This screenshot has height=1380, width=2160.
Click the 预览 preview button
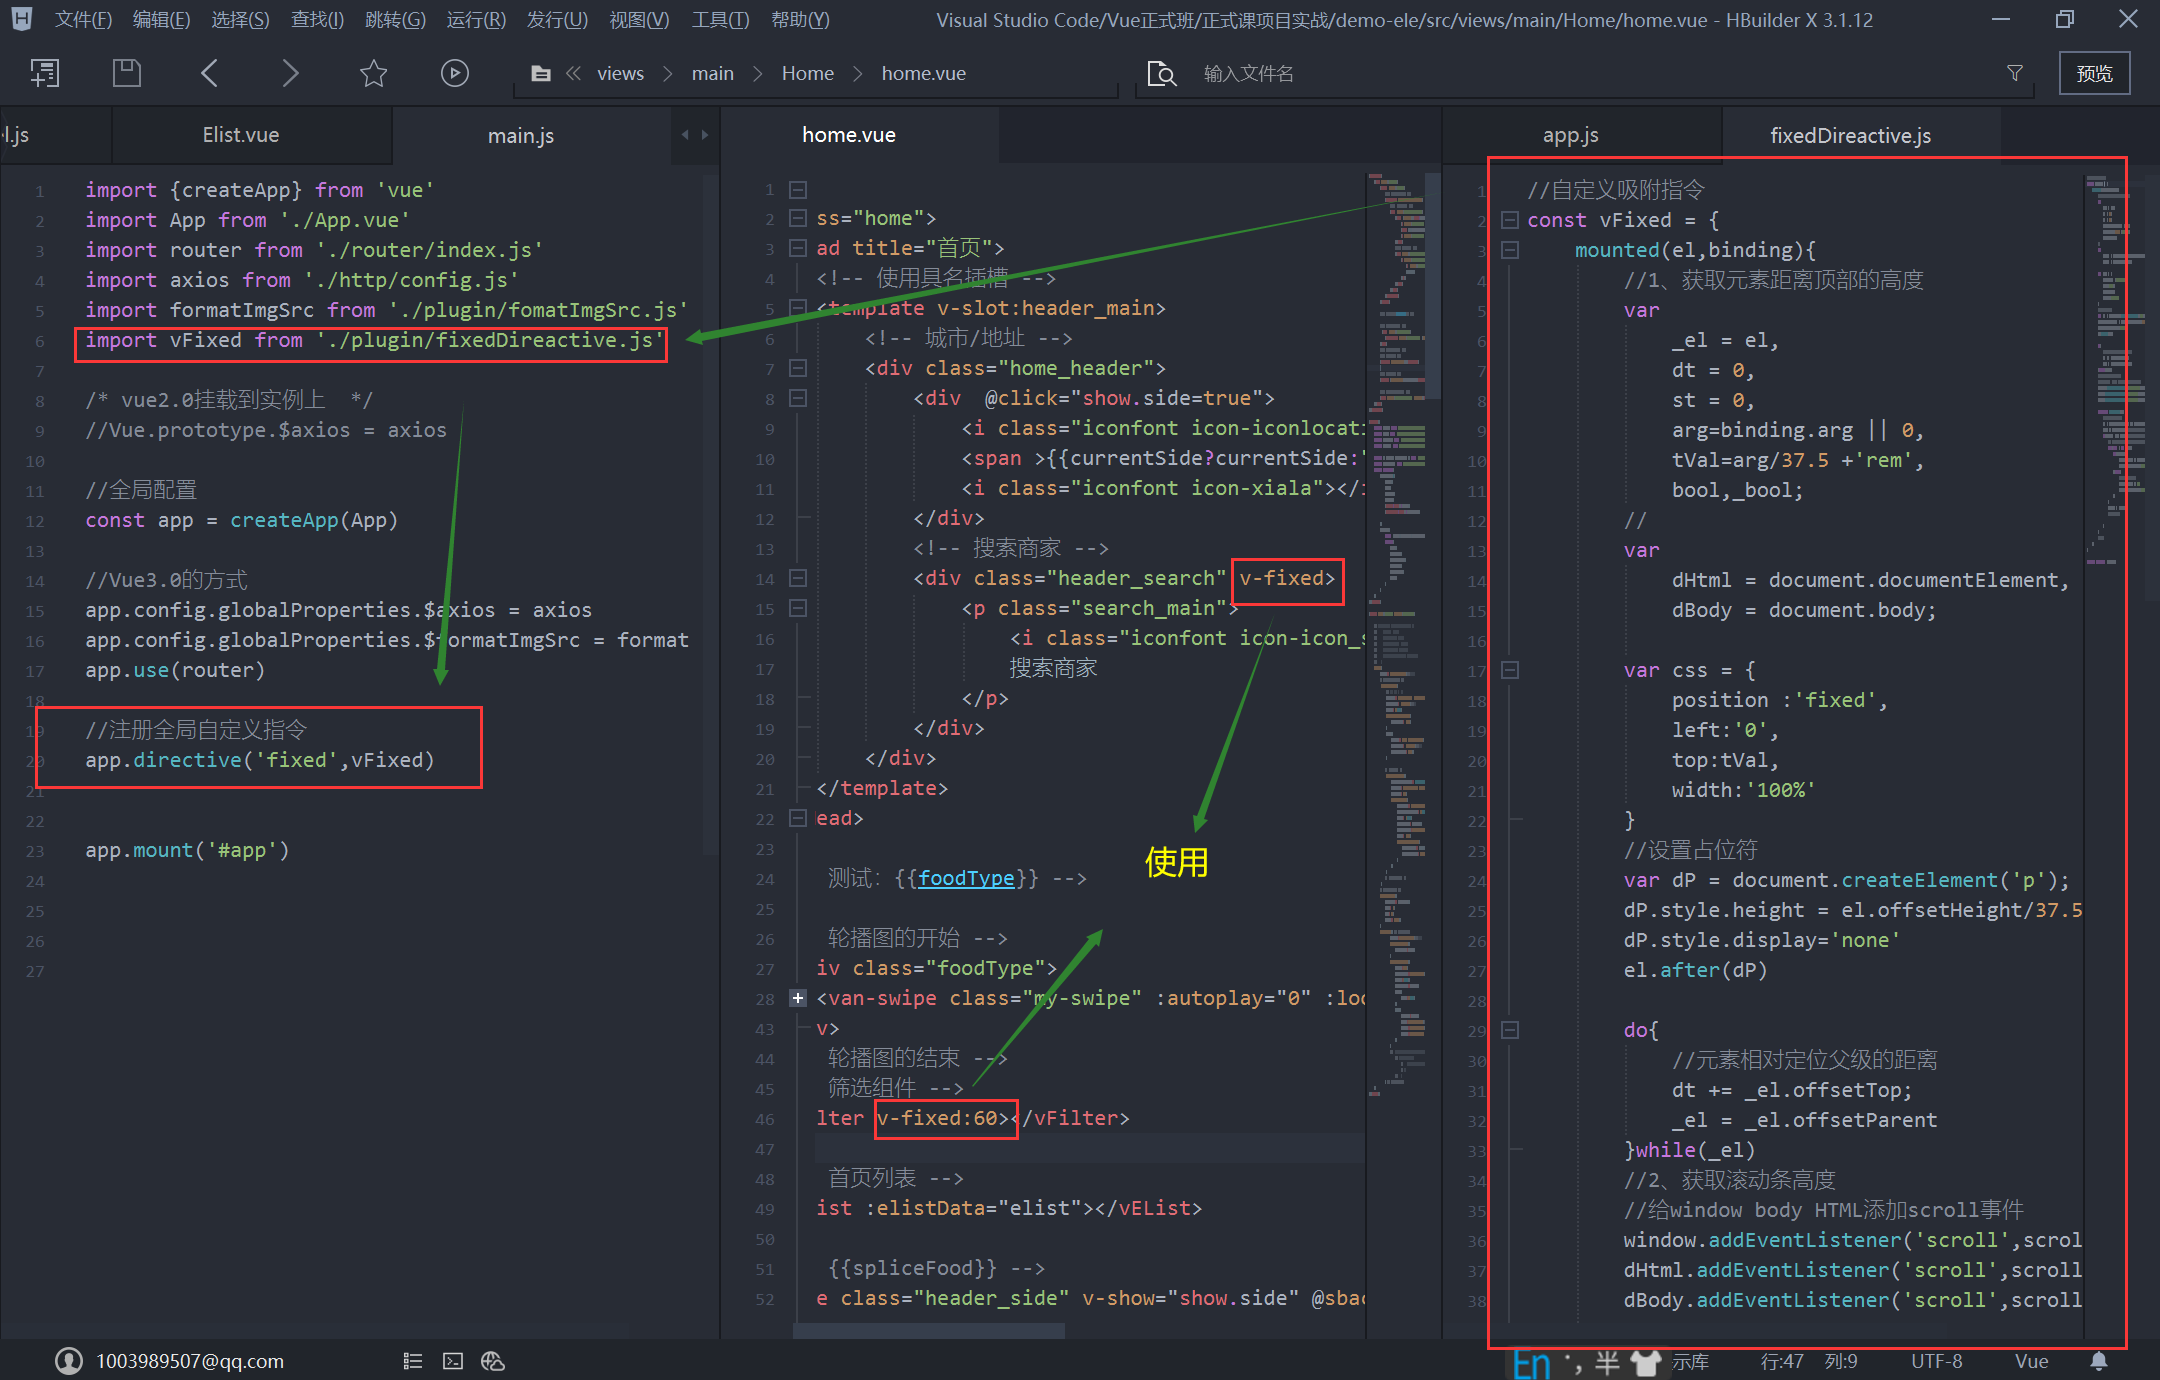coord(2094,73)
